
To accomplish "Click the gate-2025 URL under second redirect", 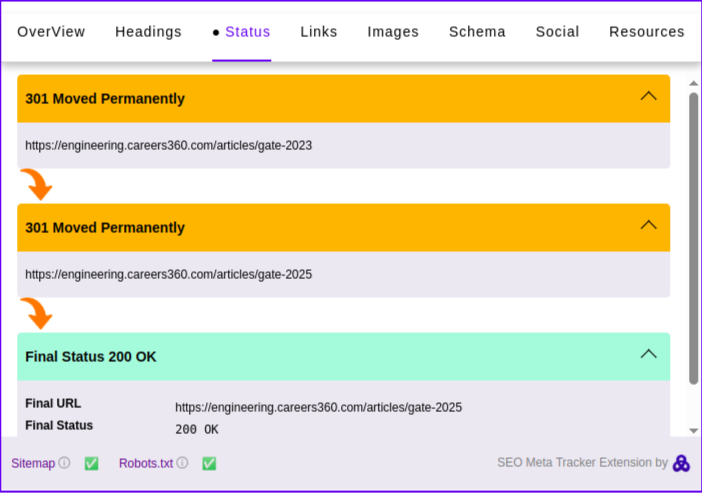I will point(168,274).
